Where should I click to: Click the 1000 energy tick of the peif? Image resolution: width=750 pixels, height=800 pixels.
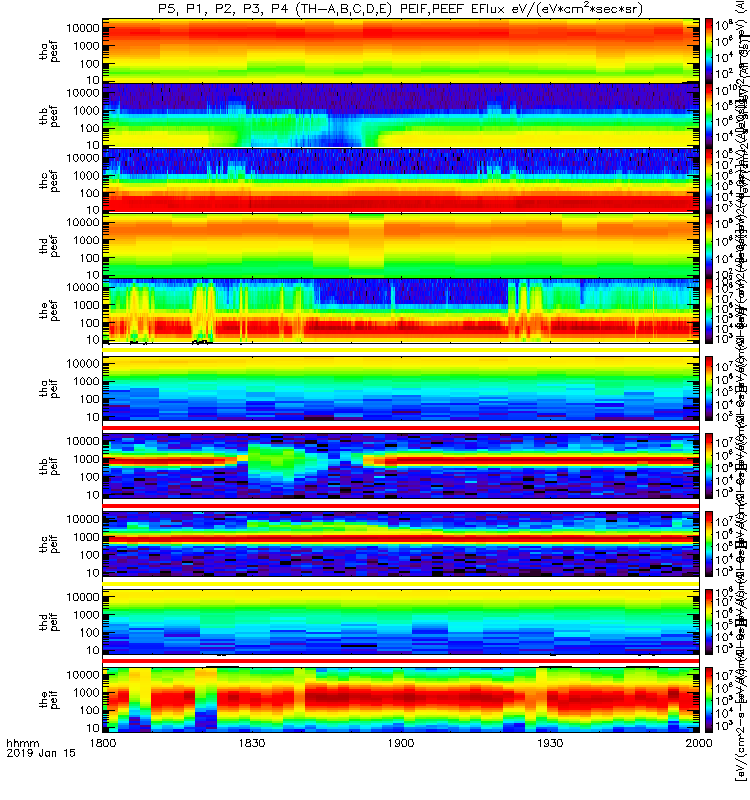click(x=87, y=693)
